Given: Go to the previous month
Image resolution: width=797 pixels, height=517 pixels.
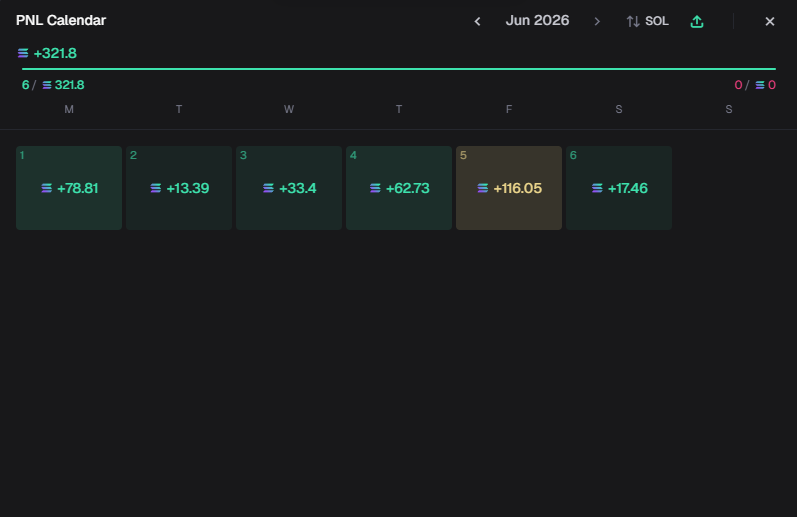Looking at the screenshot, I should pos(477,21).
